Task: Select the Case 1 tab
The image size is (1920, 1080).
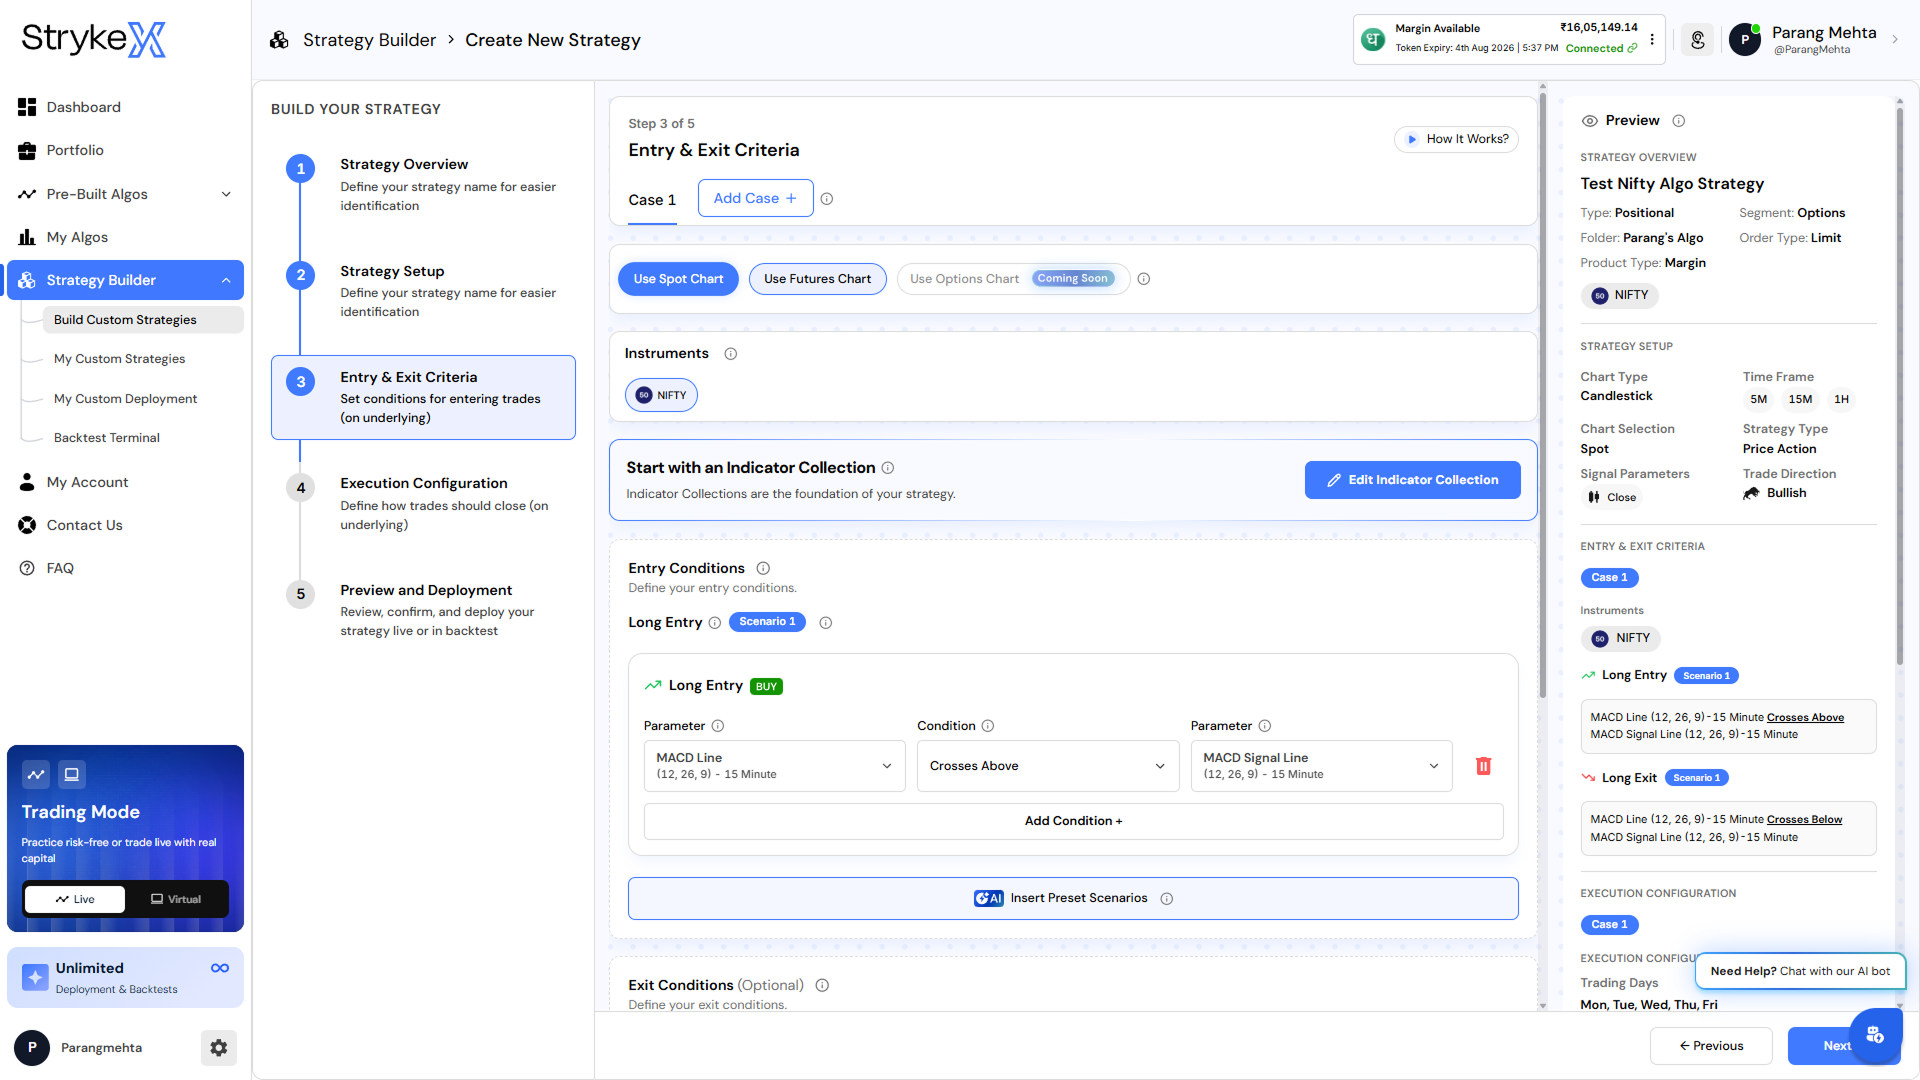Action: pos(652,200)
